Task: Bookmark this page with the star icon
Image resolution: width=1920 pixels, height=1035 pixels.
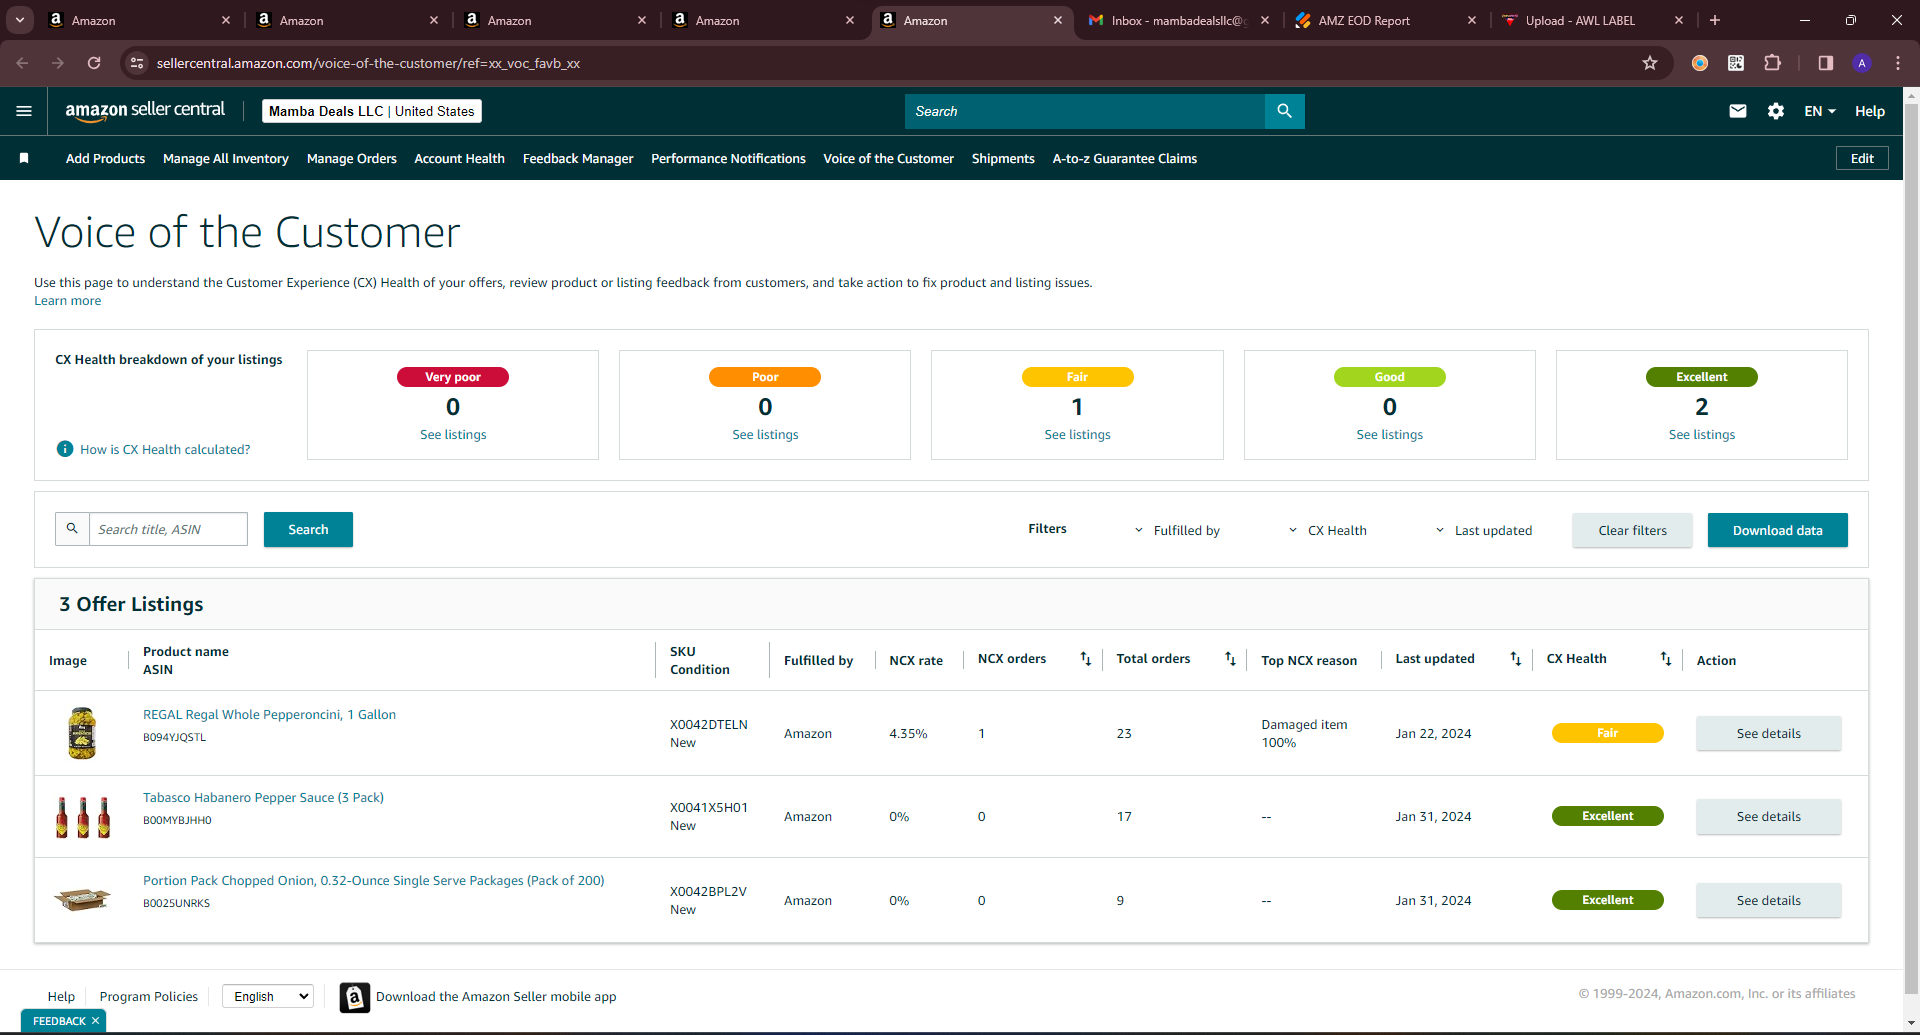Action: point(1650,63)
